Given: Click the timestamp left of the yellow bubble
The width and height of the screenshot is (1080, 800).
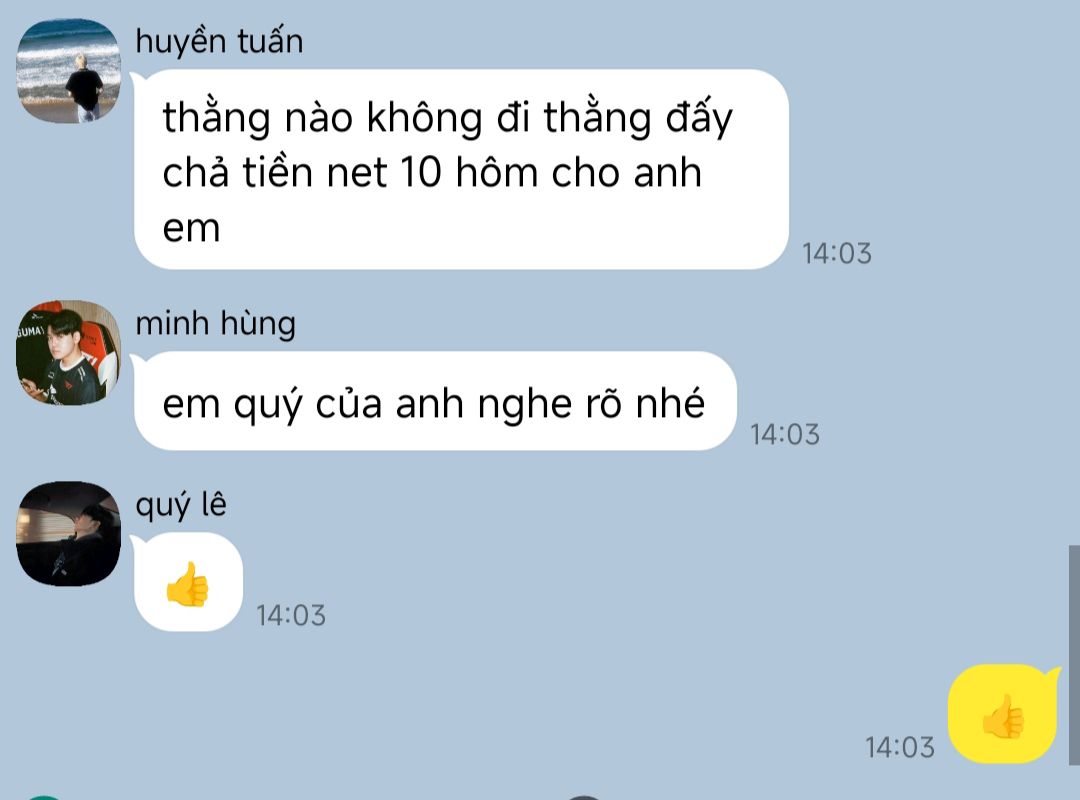Looking at the screenshot, I should (x=900, y=748).
